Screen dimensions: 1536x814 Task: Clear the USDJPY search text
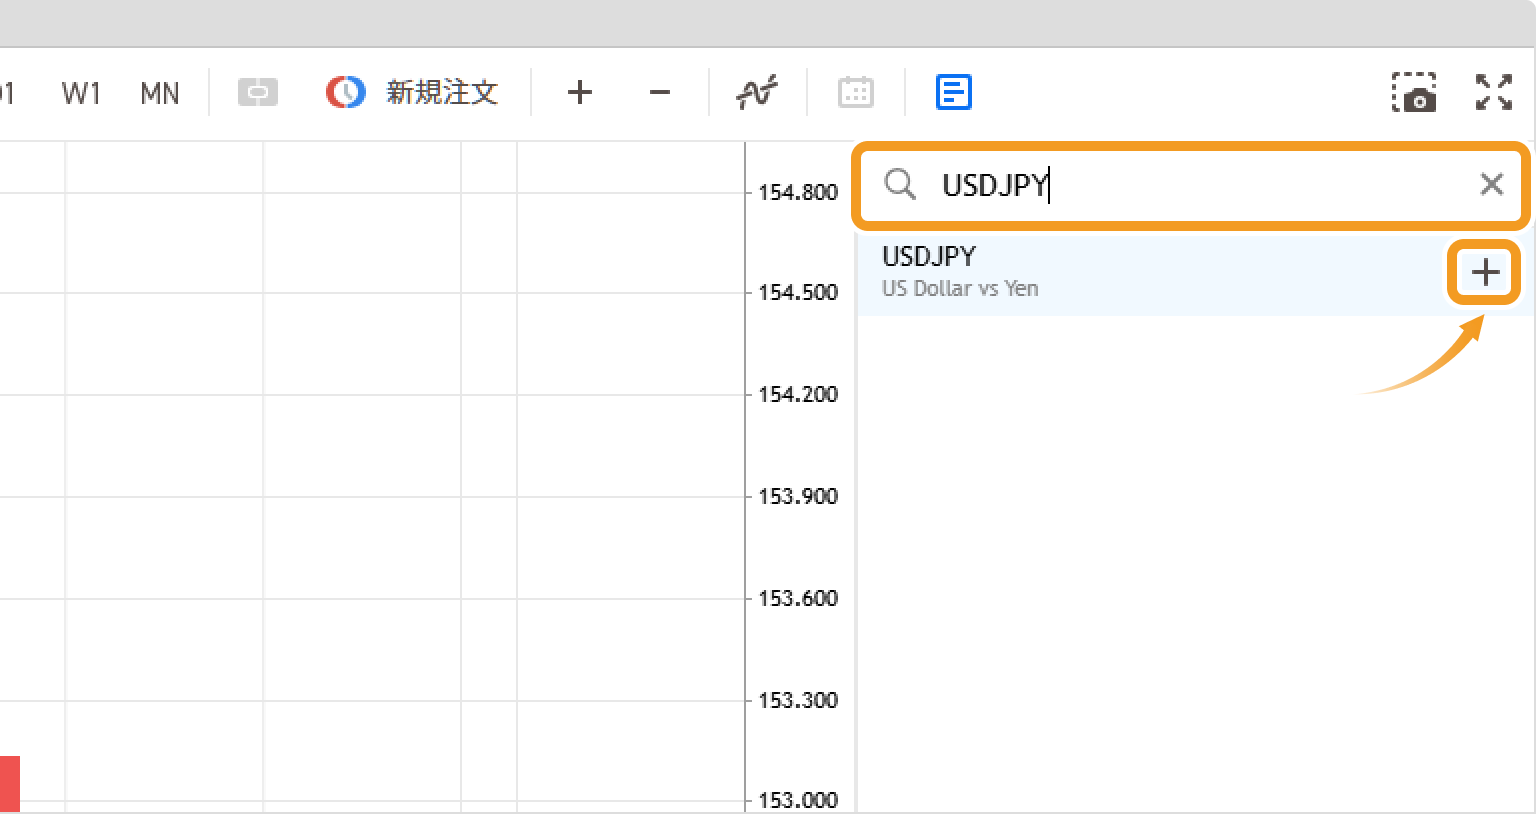click(1492, 184)
